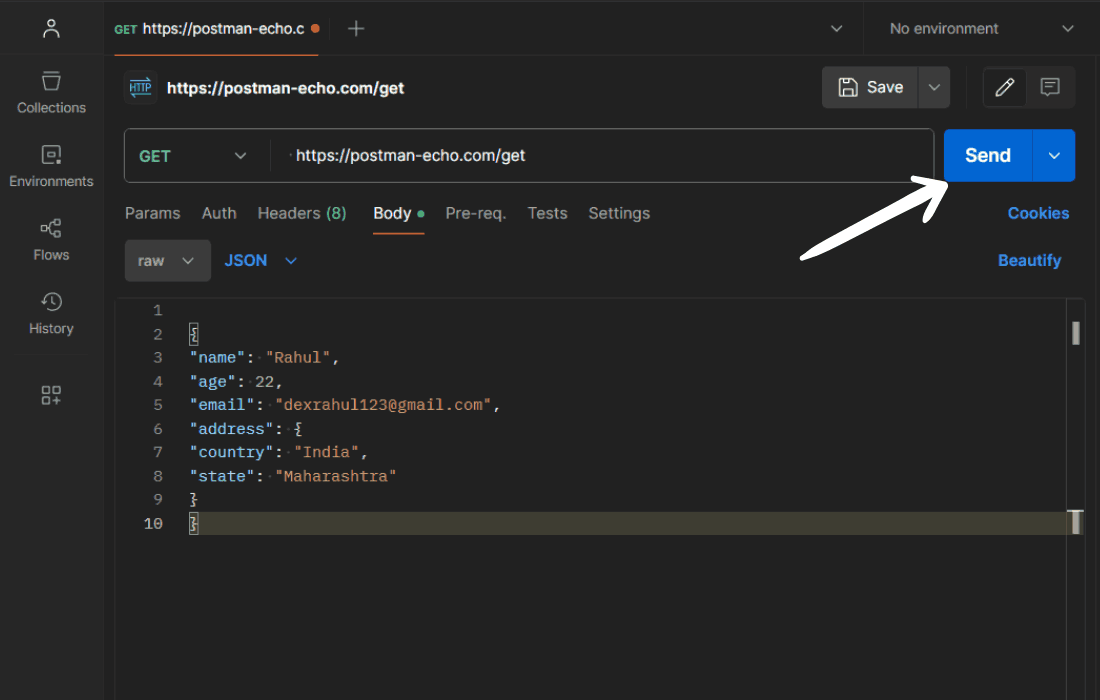Open the Environments sidebar panel

pyautogui.click(x=51, y=166)
